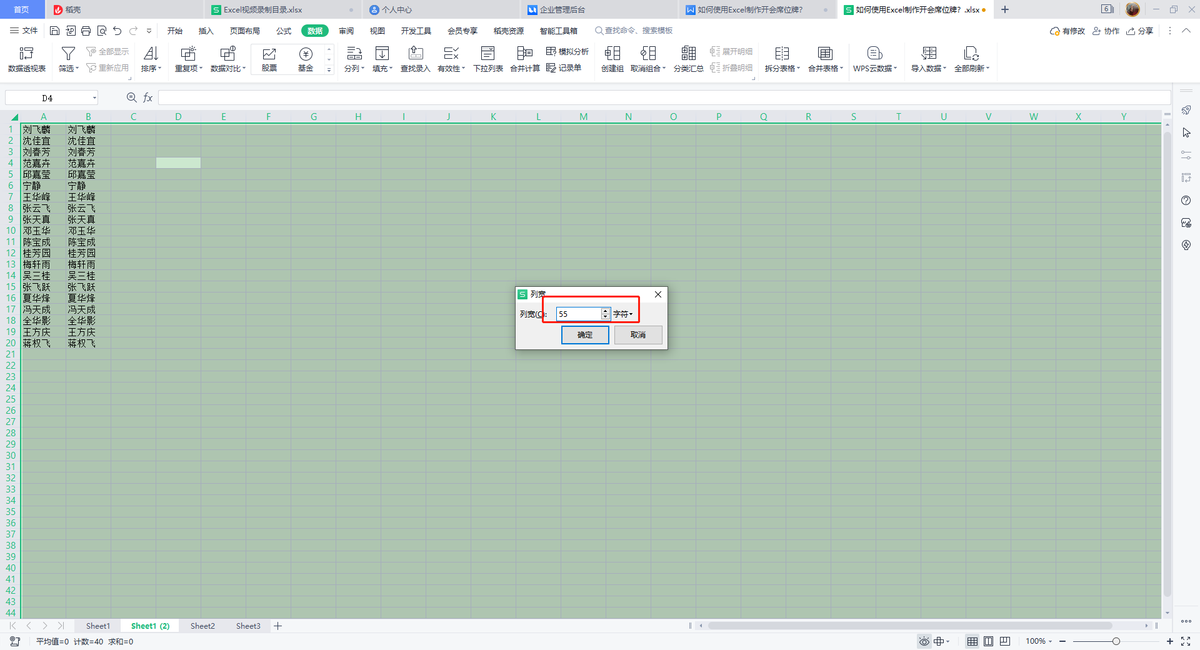Click the 取消组合 ungroup icon
Image resolution: width=1200 pixels, height=650 pixels.
(x=648, y=53)
